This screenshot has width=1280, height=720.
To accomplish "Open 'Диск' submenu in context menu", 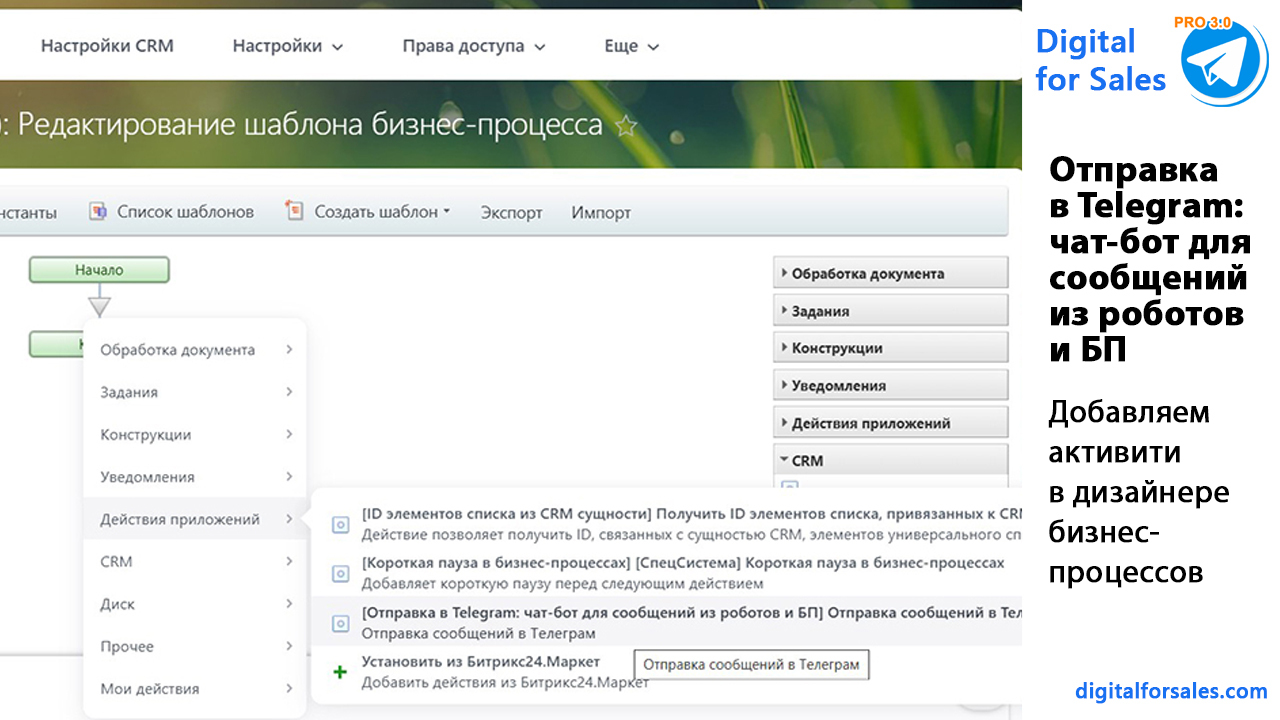I will [196, 604].
